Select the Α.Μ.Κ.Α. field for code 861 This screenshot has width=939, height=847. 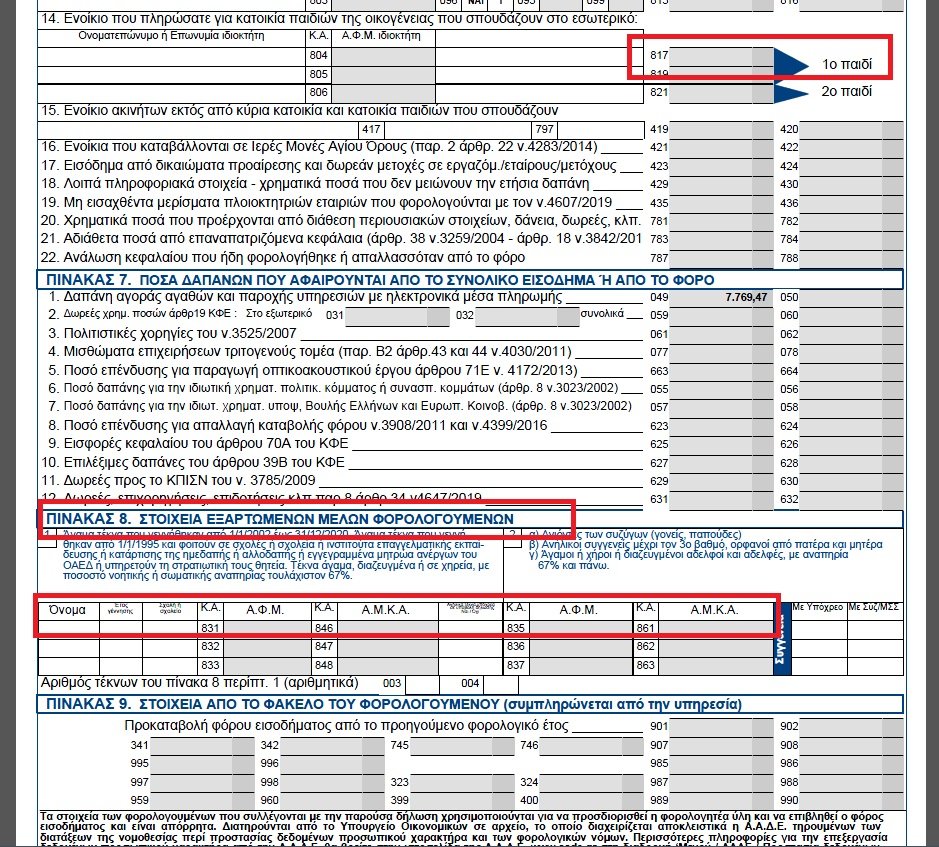(716, 628)
